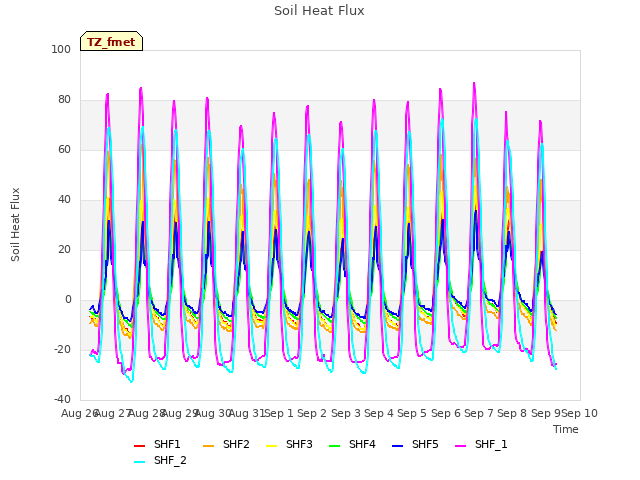Toggle the SHF_1 legend entry

[x=481, y=444]
